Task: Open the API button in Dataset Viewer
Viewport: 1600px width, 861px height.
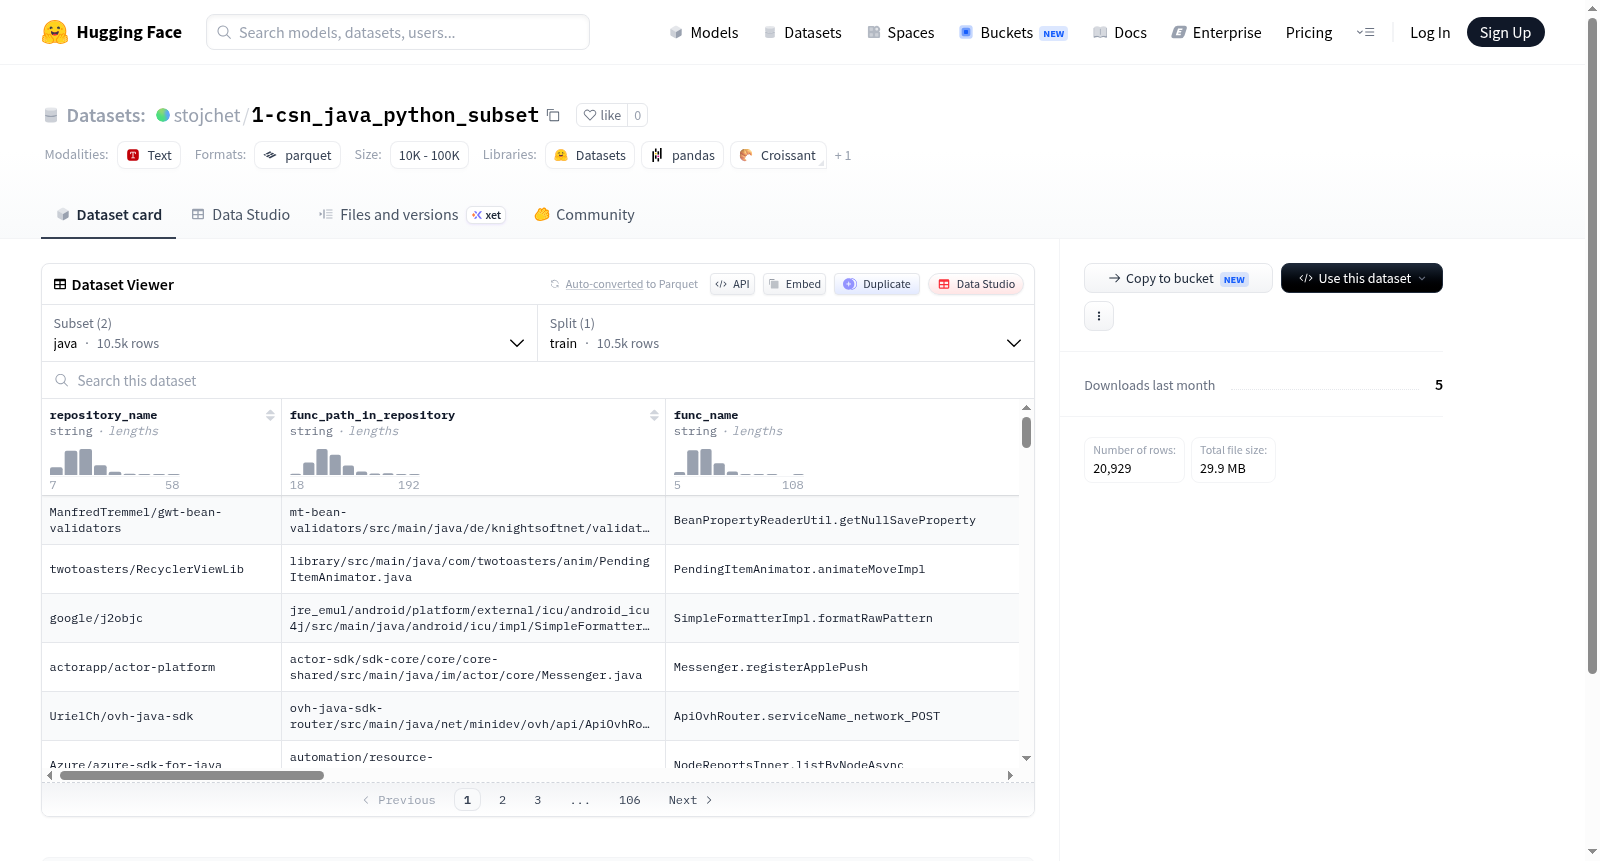Action: pos(732,284)
